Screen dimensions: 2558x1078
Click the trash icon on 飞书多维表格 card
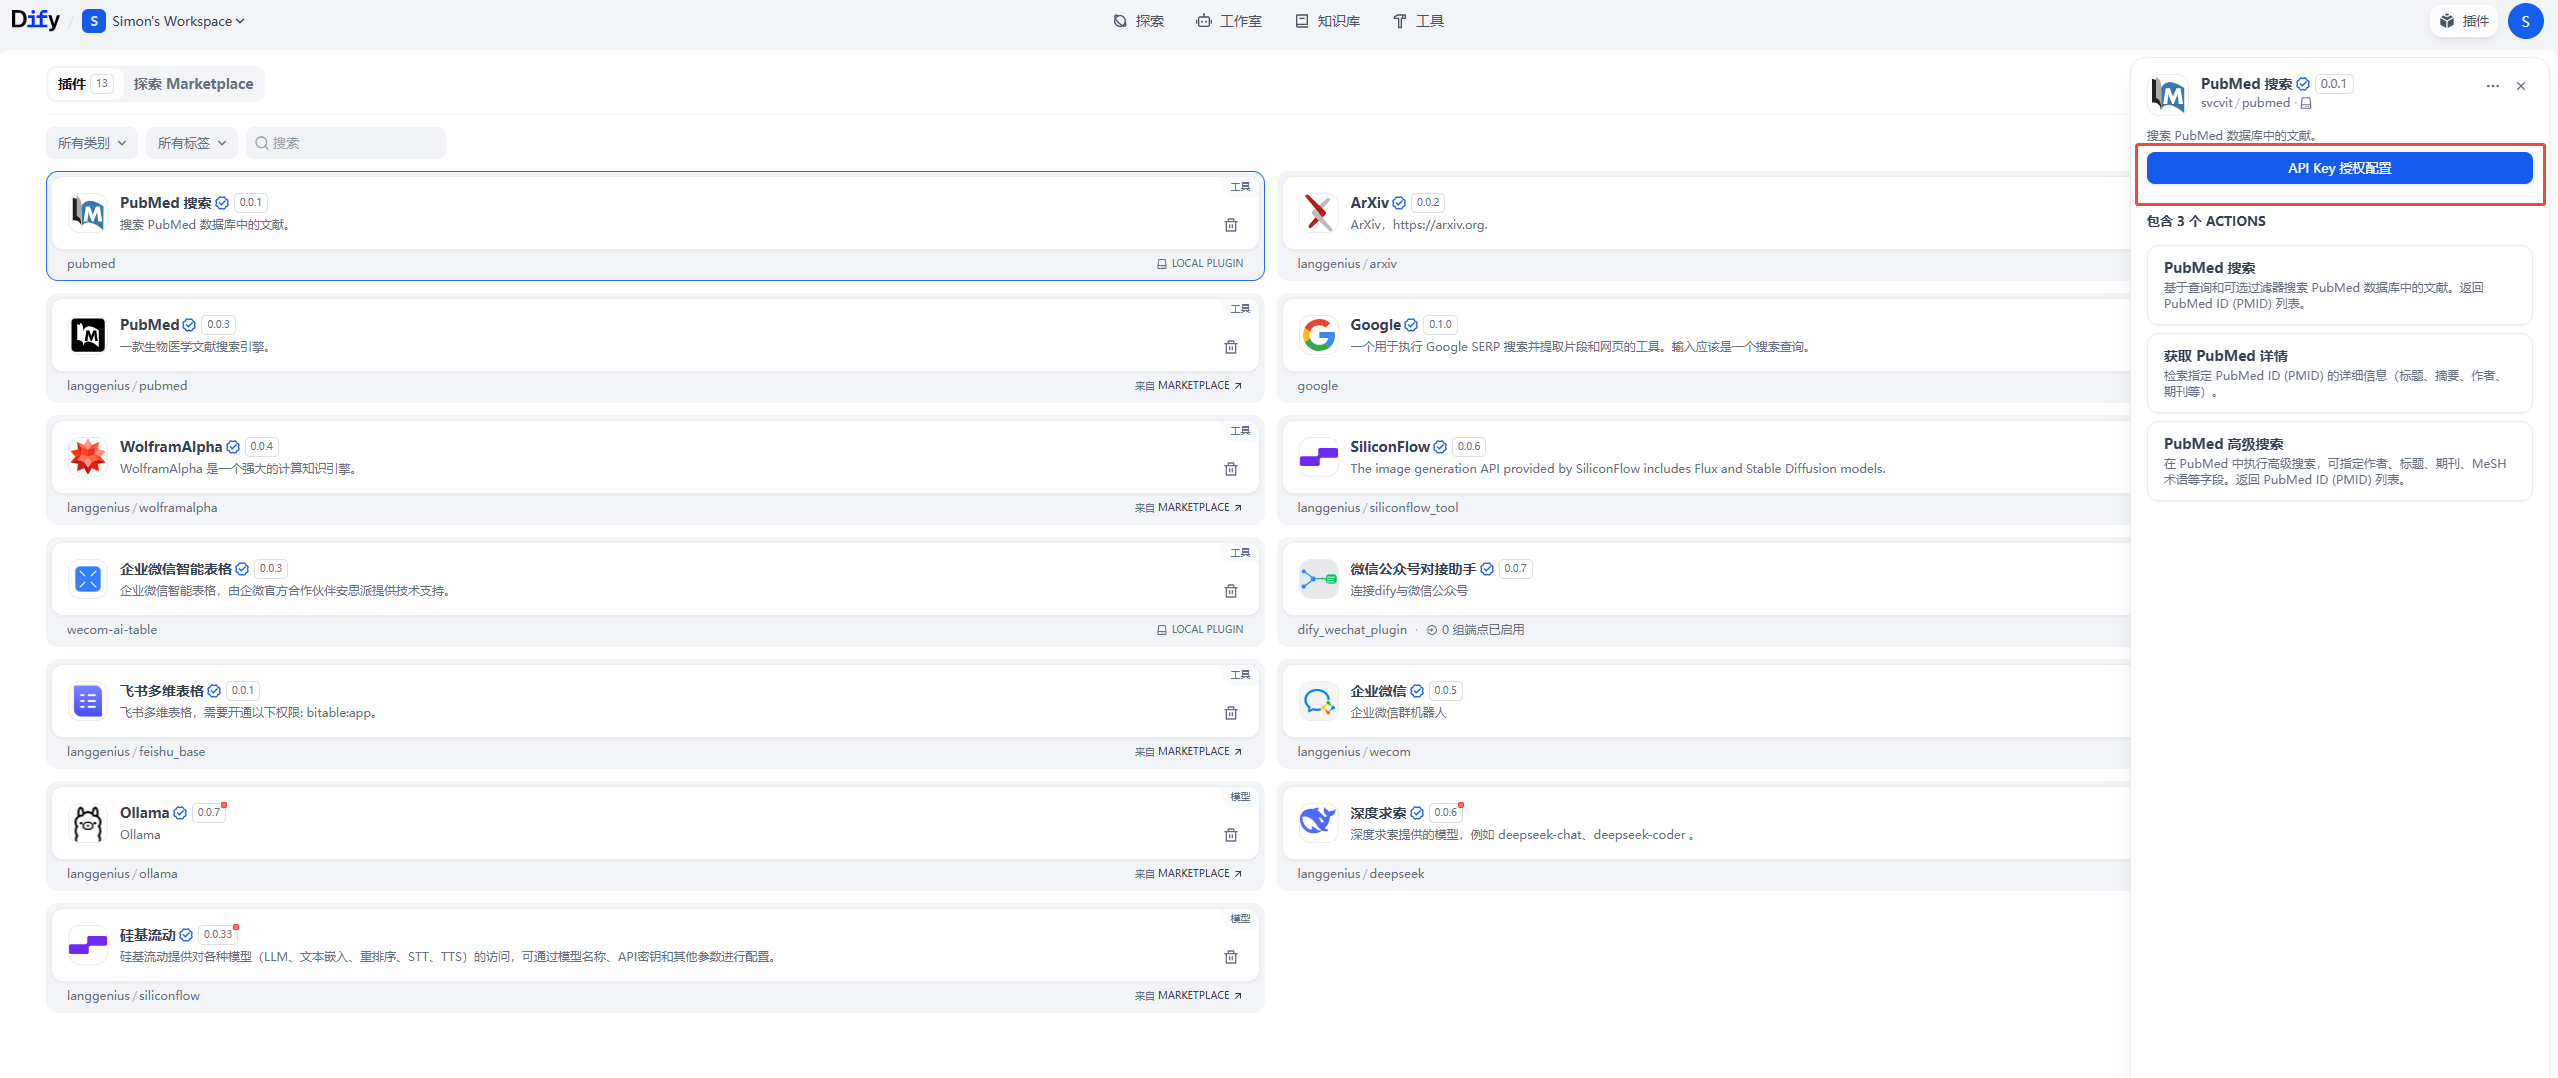[x=1230, y=713]
